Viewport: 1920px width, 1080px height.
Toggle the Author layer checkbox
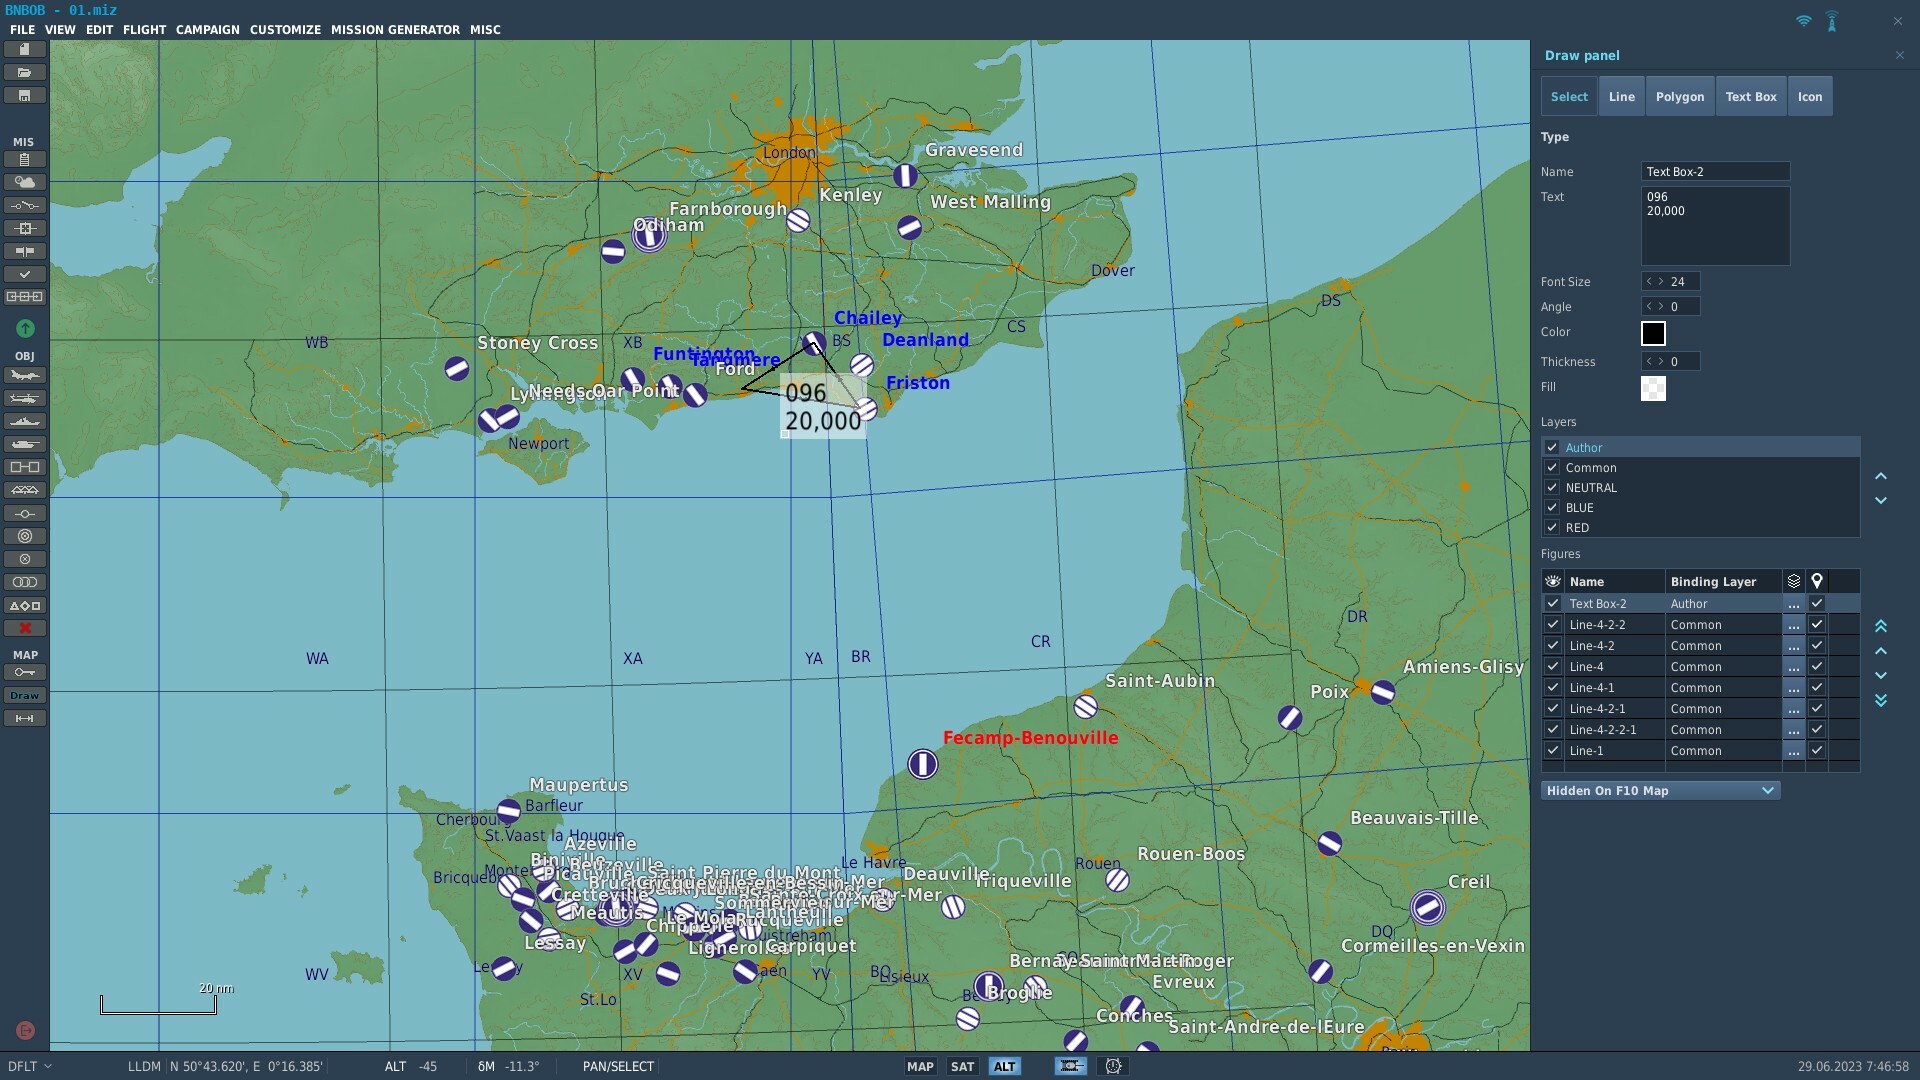click(1552, 448)
